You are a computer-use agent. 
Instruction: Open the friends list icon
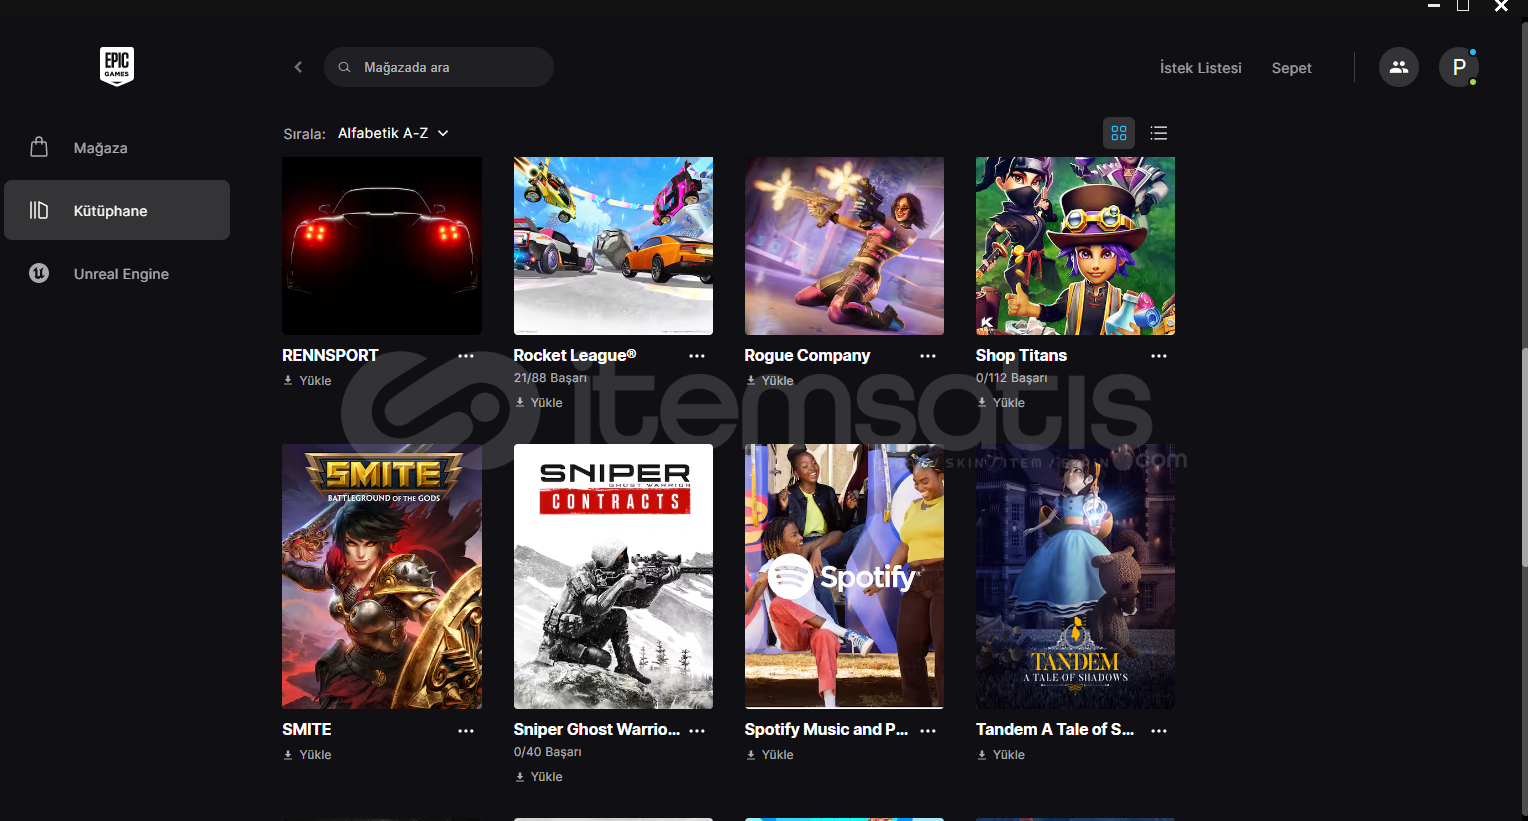point(1398,67)
